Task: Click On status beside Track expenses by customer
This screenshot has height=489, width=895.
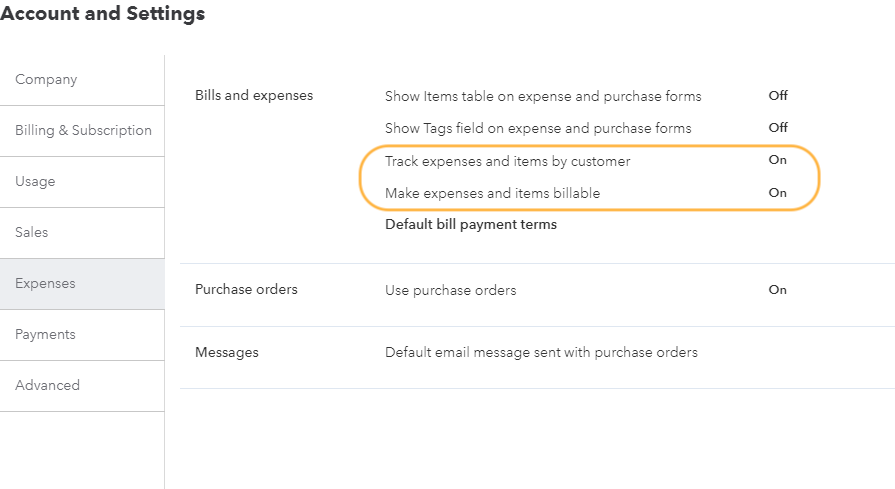Action: pyautogui.click(x=777, y=160)
